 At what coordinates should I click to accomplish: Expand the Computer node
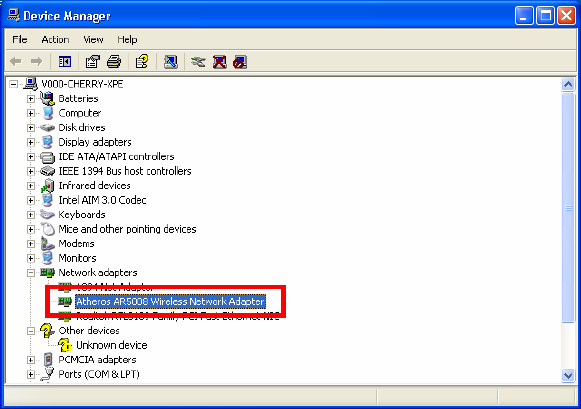tap(31, 113)
